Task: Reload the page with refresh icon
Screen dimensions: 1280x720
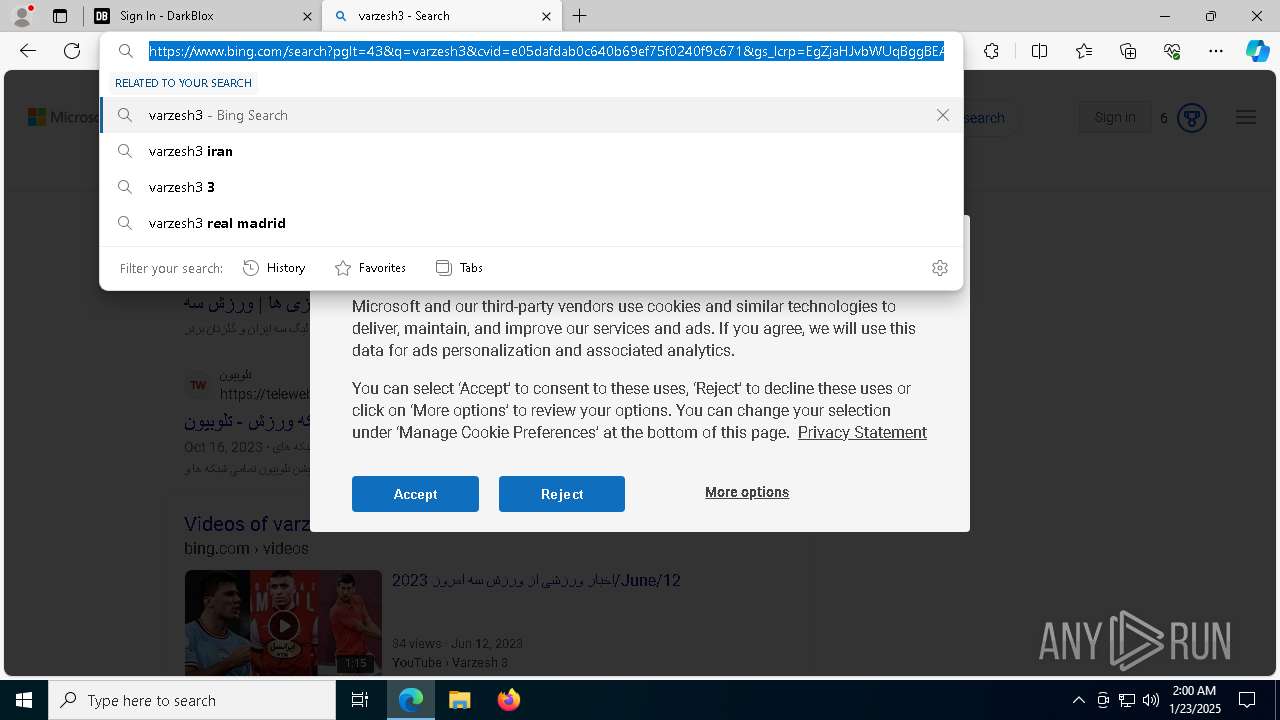Action: coord(72,51)
